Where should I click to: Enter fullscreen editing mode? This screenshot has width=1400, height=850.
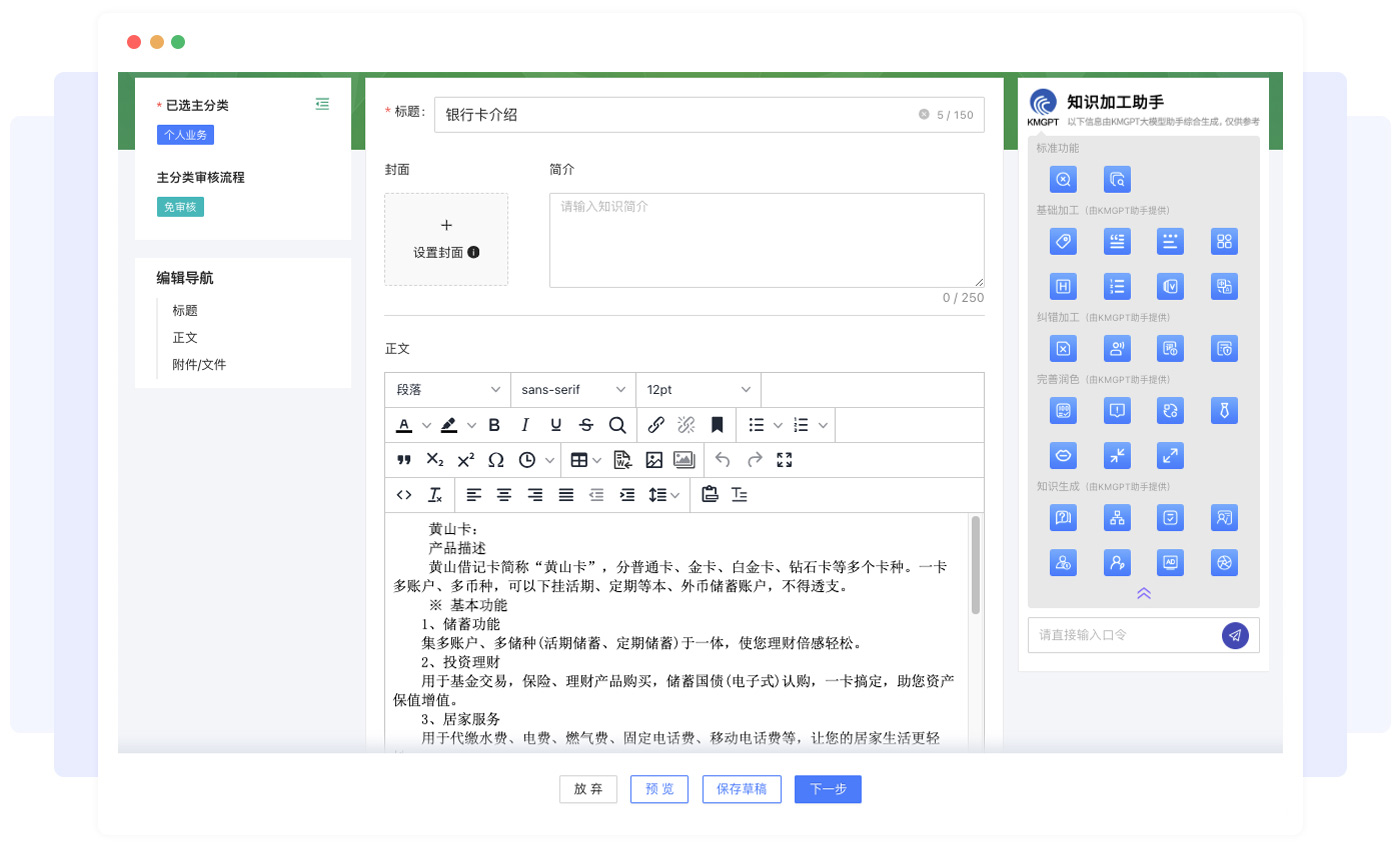[784, 460]
